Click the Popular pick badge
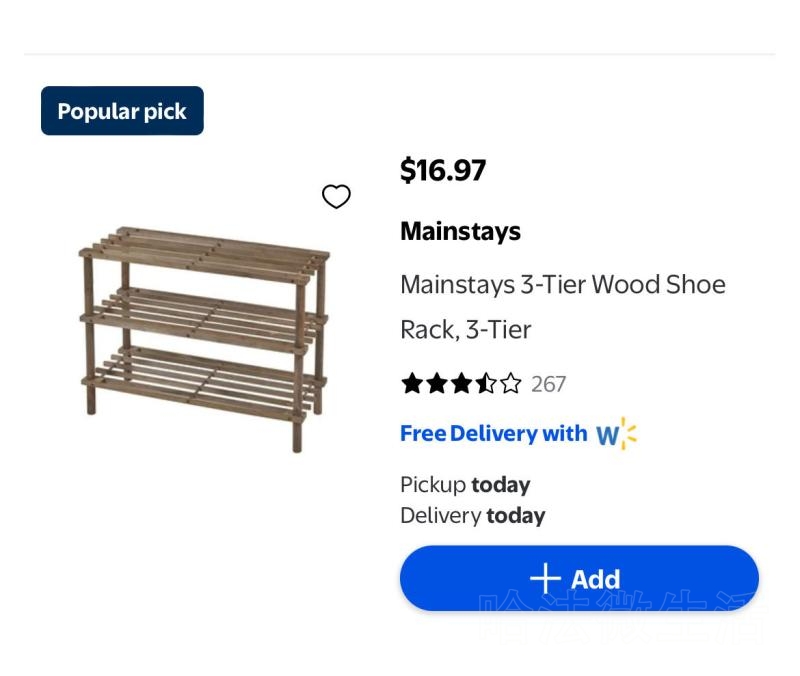This screenshot has height=676, width=800. (122, 111)
